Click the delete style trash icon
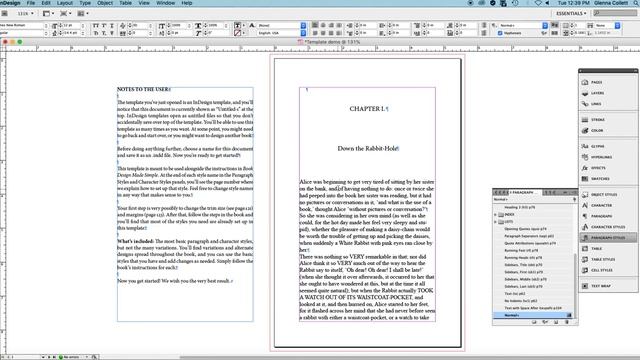The width and height of the screenshot is (640, 360). [x=567, y=322]
